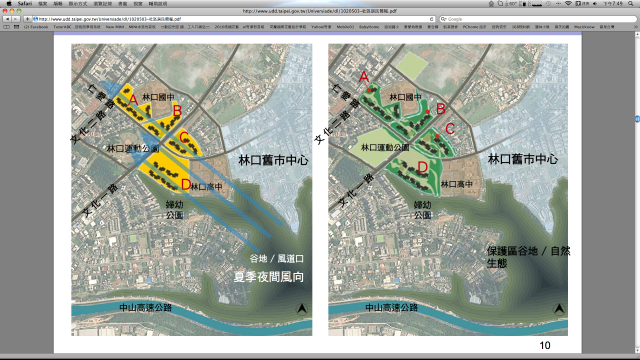Open the 編輯 menu
The height and width of the screenshot is (360, 640).
(x=58, y=3)
